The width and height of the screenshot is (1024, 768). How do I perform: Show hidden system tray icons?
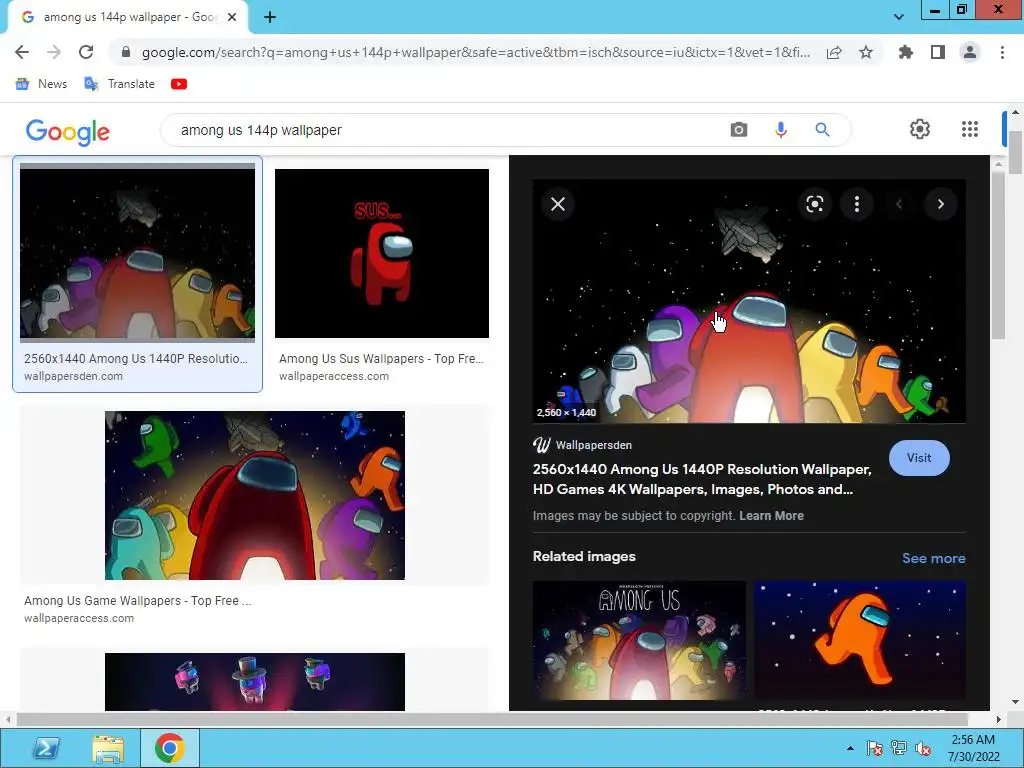tap(850, 748)
